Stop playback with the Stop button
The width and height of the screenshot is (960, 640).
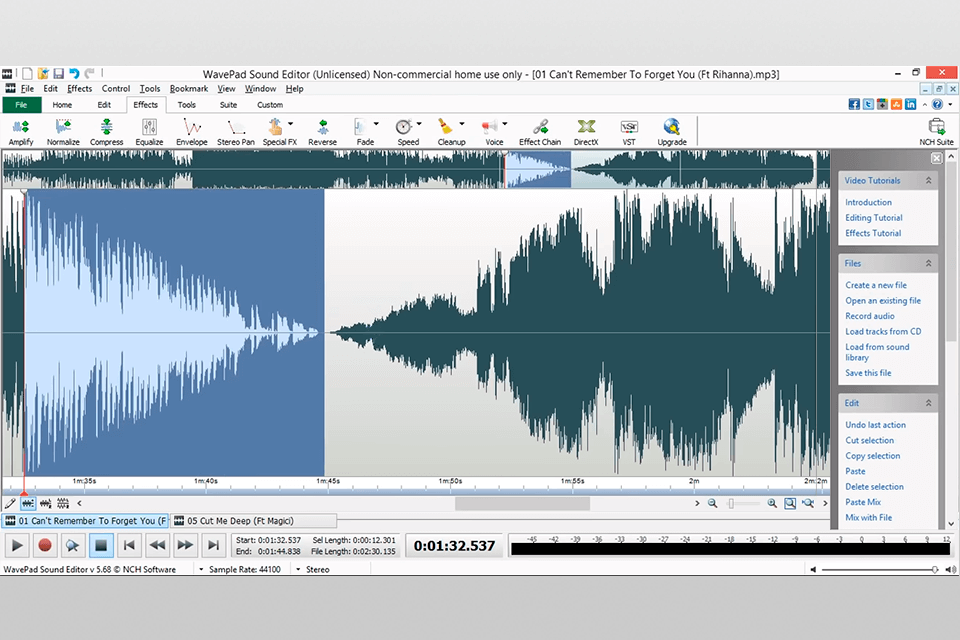[x=101, y=545]
